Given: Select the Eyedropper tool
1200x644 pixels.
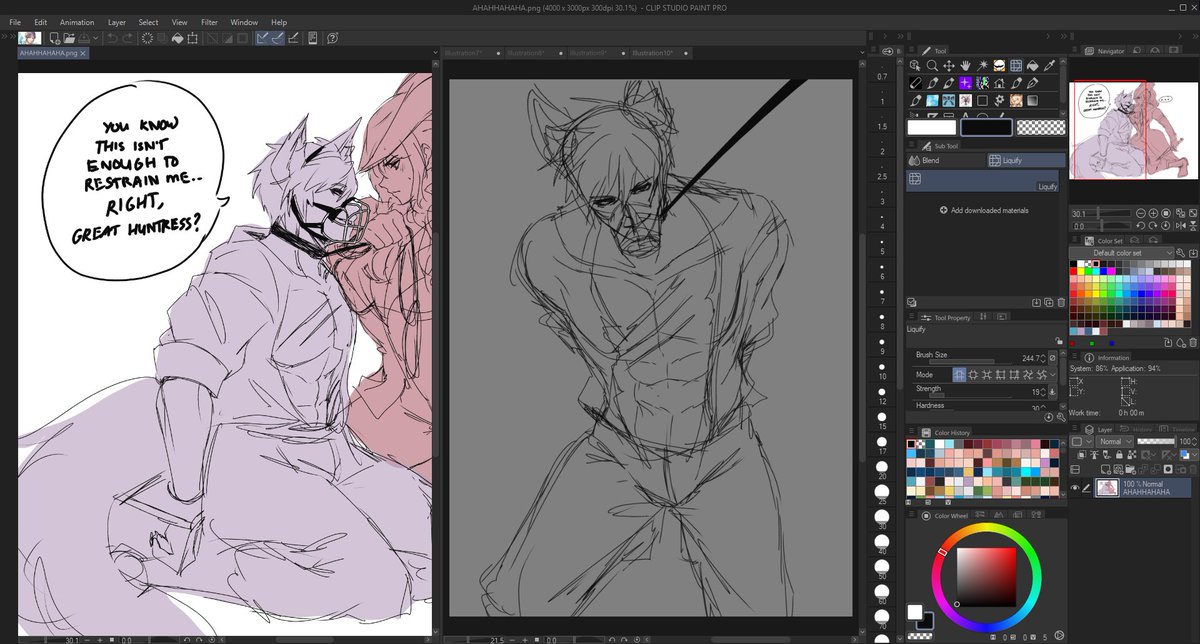Looking at the screenshot, I should [x=1049, y=65].
